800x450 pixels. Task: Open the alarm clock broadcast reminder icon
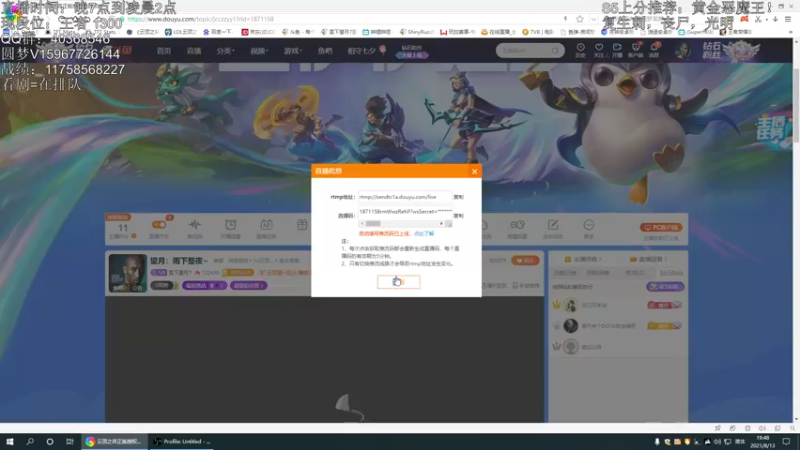pyautogui.click(x=231, y=225)
